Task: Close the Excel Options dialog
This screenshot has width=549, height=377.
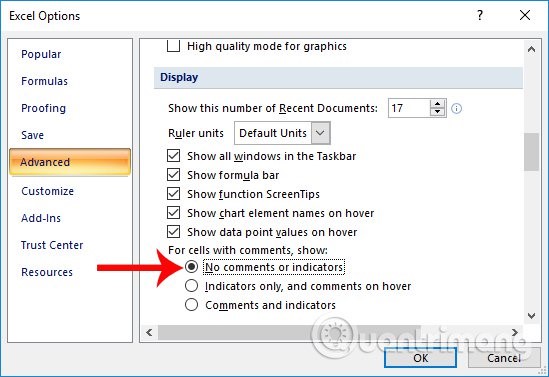Action: click(x=525, y=15)
